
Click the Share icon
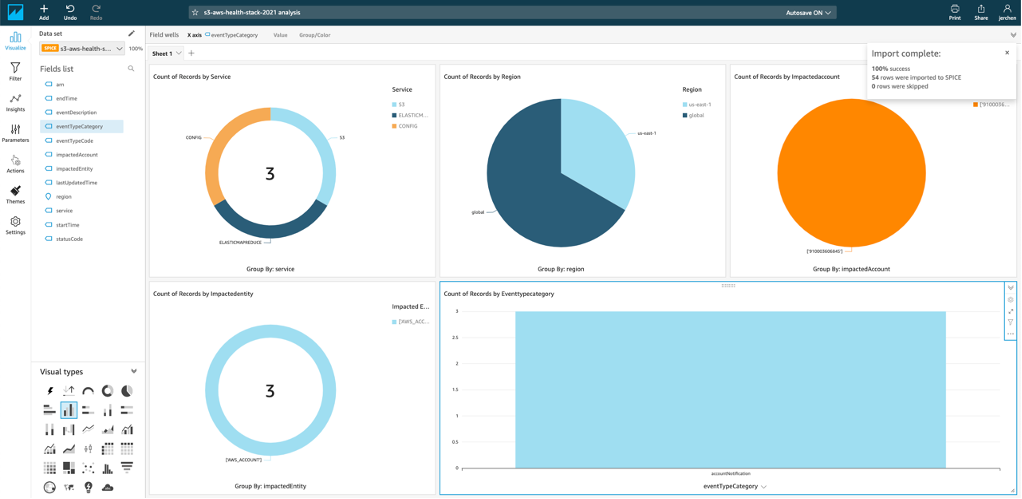980,9
